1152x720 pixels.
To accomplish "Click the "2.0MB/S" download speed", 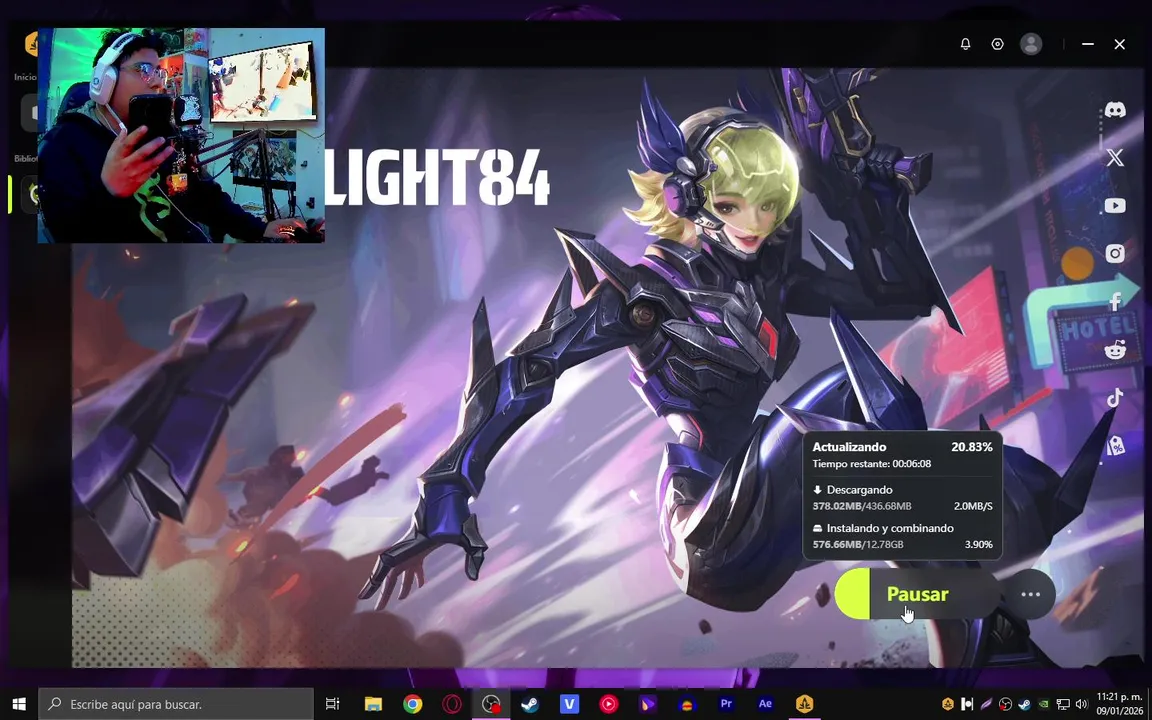I will click(973, 506).
